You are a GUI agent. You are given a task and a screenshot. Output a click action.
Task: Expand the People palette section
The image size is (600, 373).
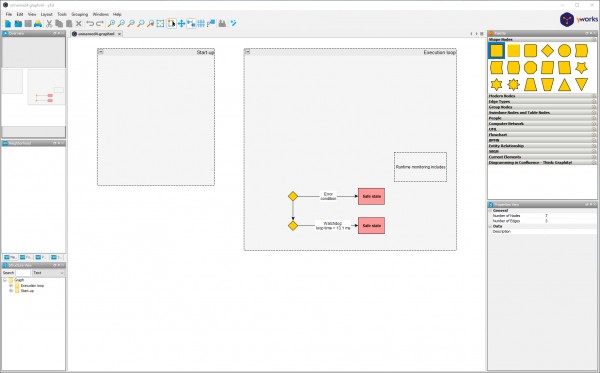point(542,118)
